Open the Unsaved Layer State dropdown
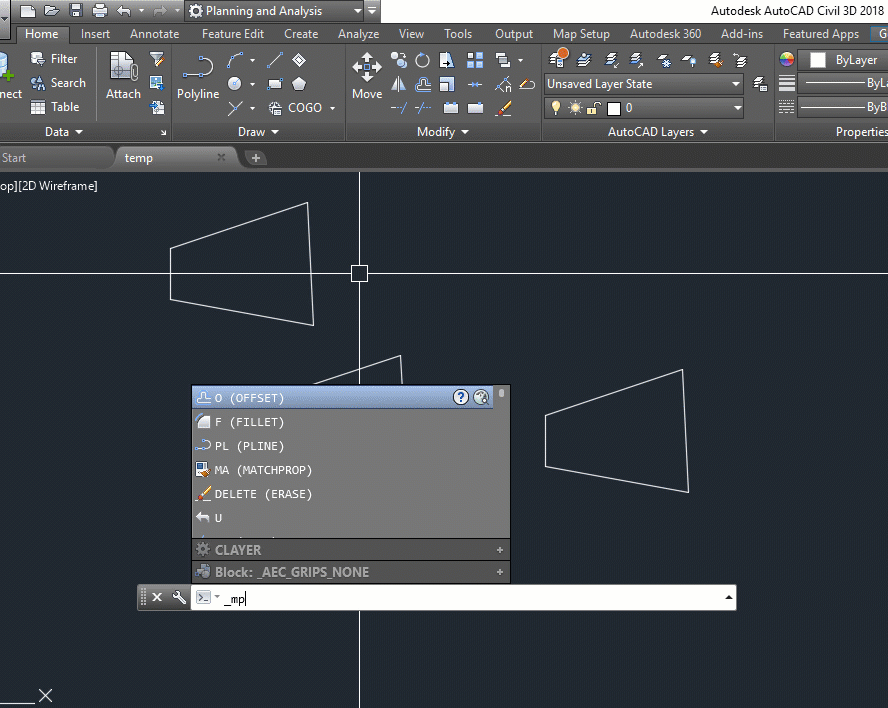The image size is (888, 708). point(736,84)
